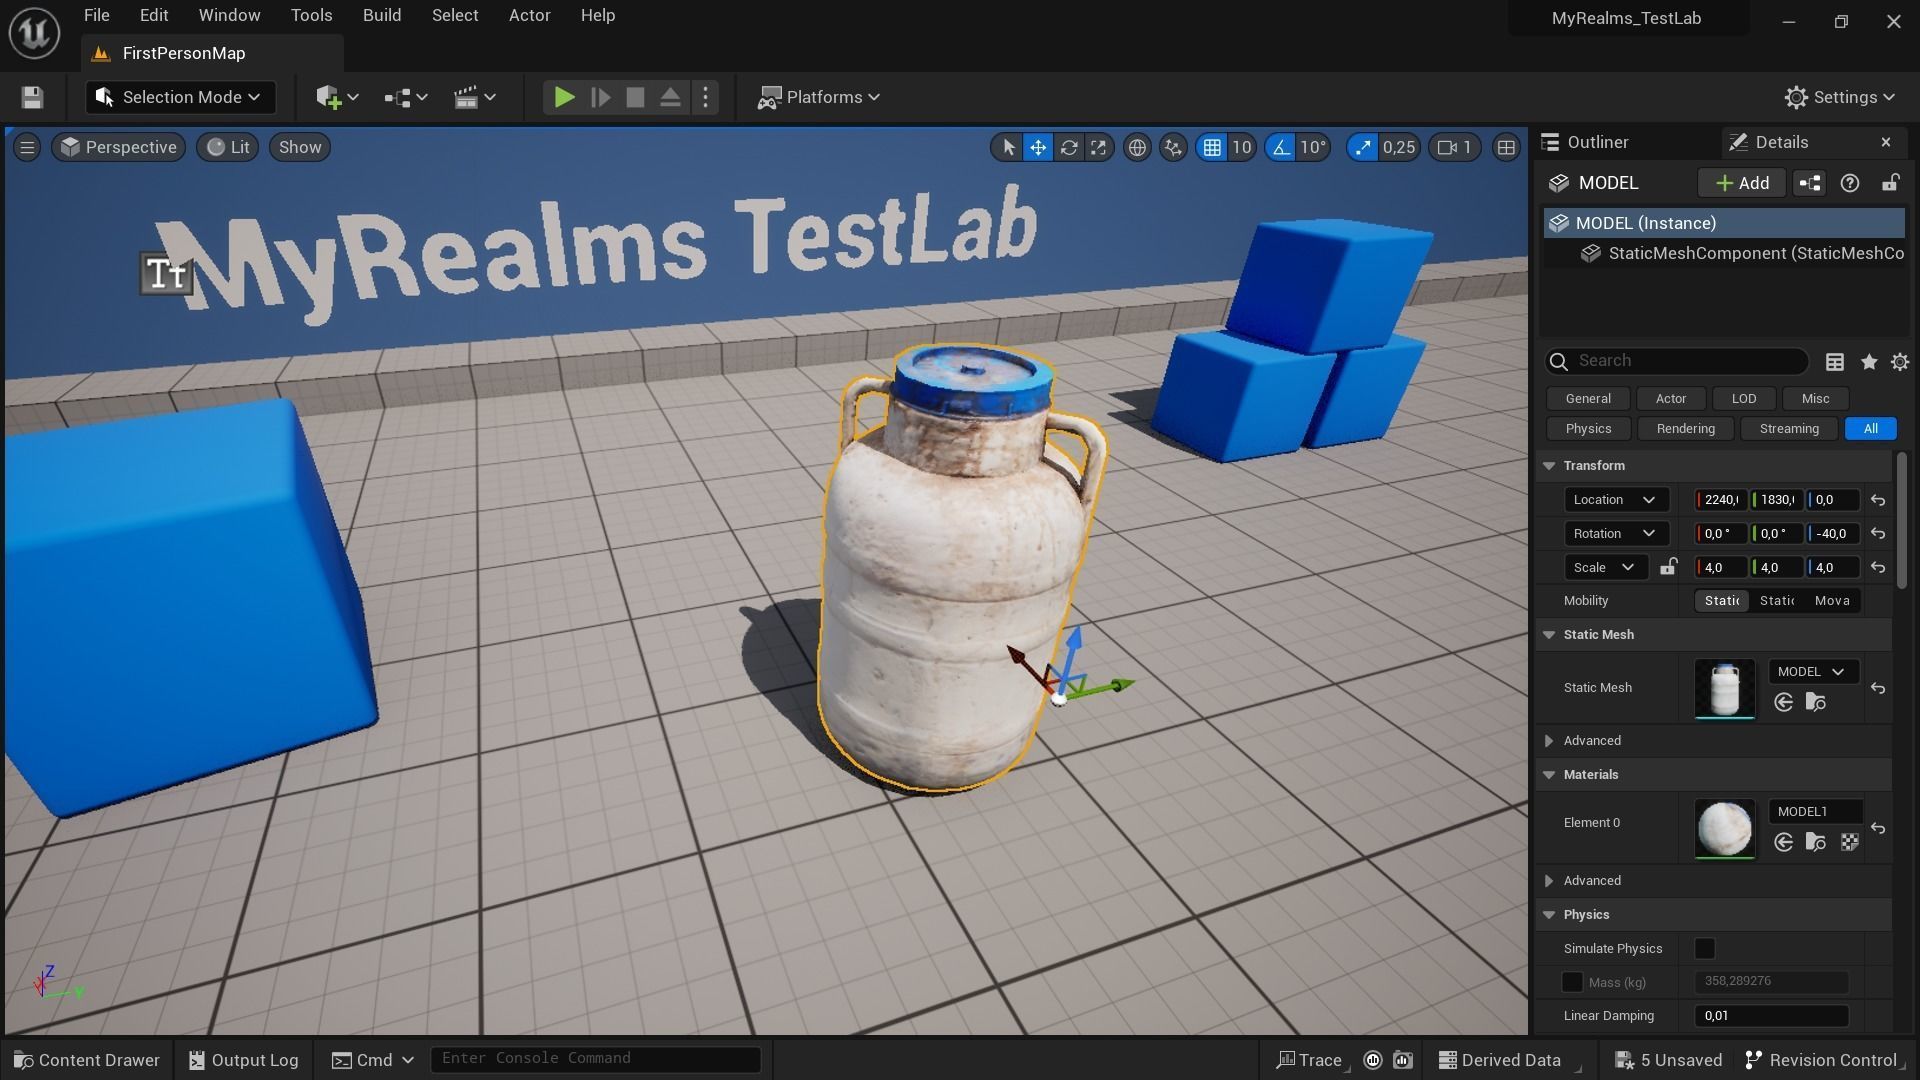The width and height of the screenshot is (1920, 1080).
Task: Toggle grid snapping on the grid icon
Action: click(x=1212, y=148)
